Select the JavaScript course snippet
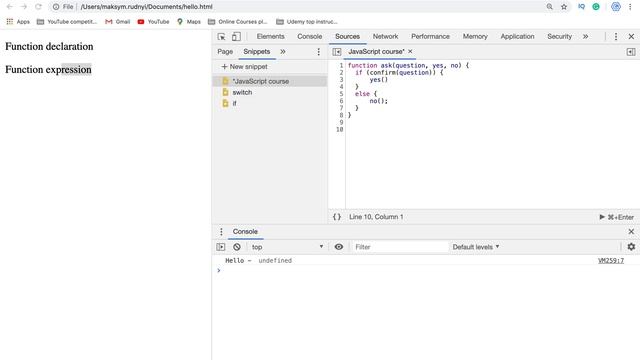This screenshot has width=640, height=360. [270, 81]
